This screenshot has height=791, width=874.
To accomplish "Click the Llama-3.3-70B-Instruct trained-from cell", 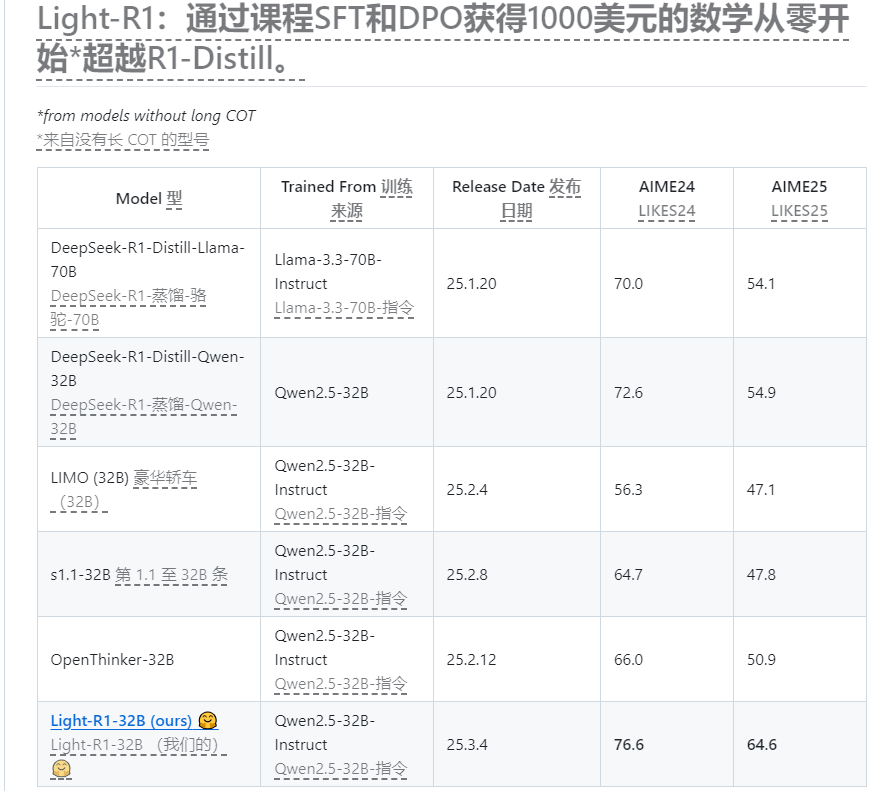I will (344, 283).
